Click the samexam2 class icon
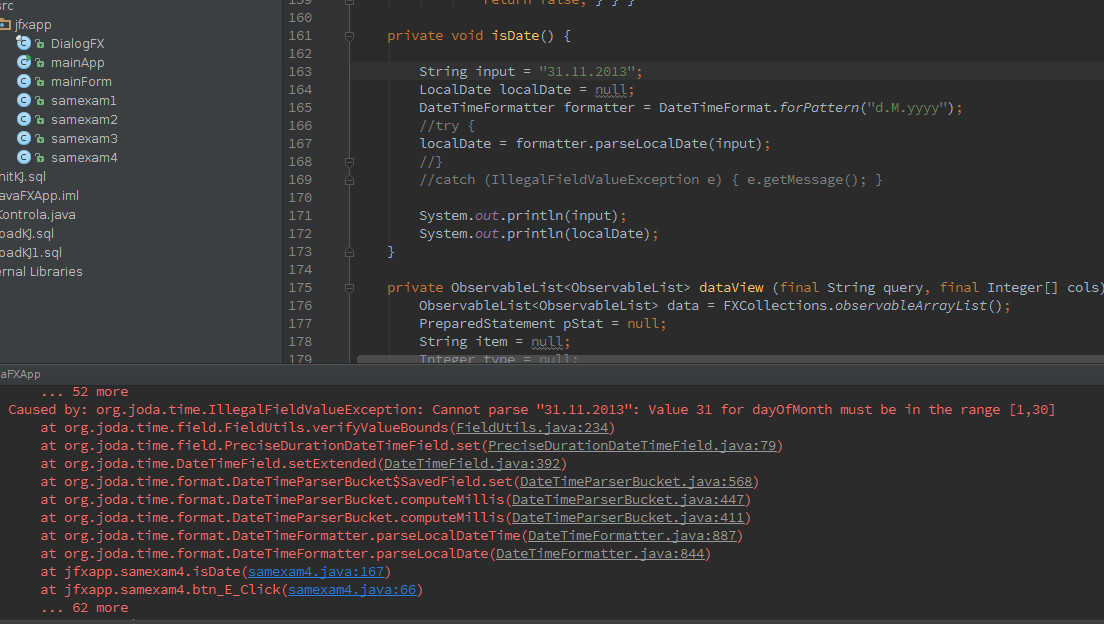1104x624 pixels. 23,119
